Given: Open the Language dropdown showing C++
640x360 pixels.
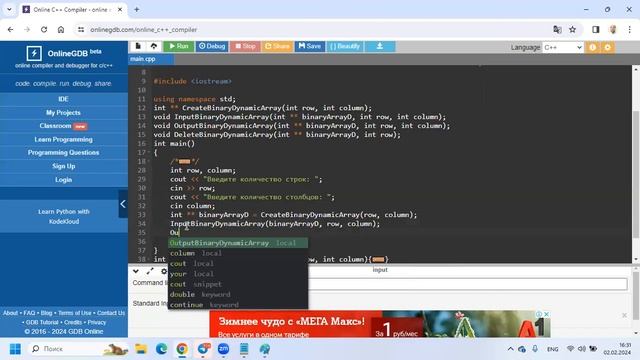Looking at the screenshot, I should coord(562,47).
